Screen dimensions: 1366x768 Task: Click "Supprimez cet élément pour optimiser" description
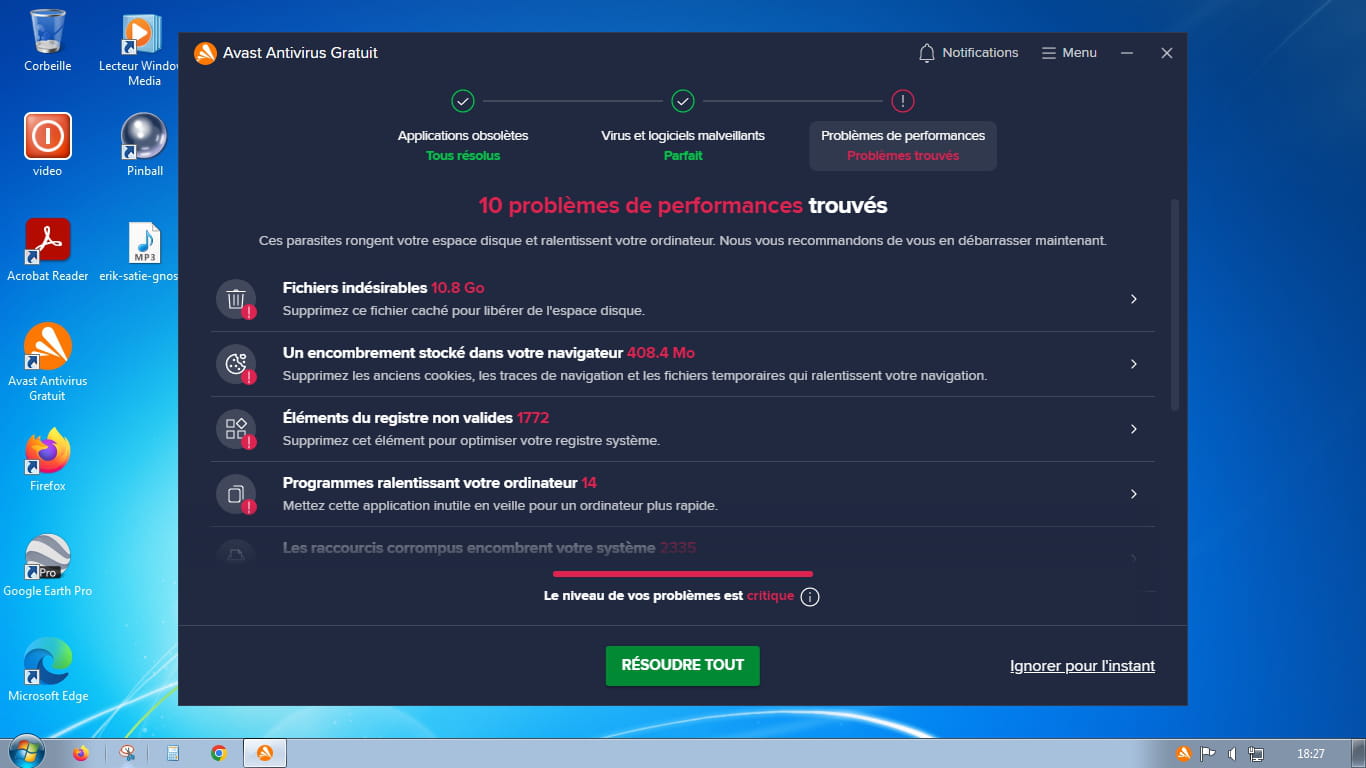click(x=471, y=441)
